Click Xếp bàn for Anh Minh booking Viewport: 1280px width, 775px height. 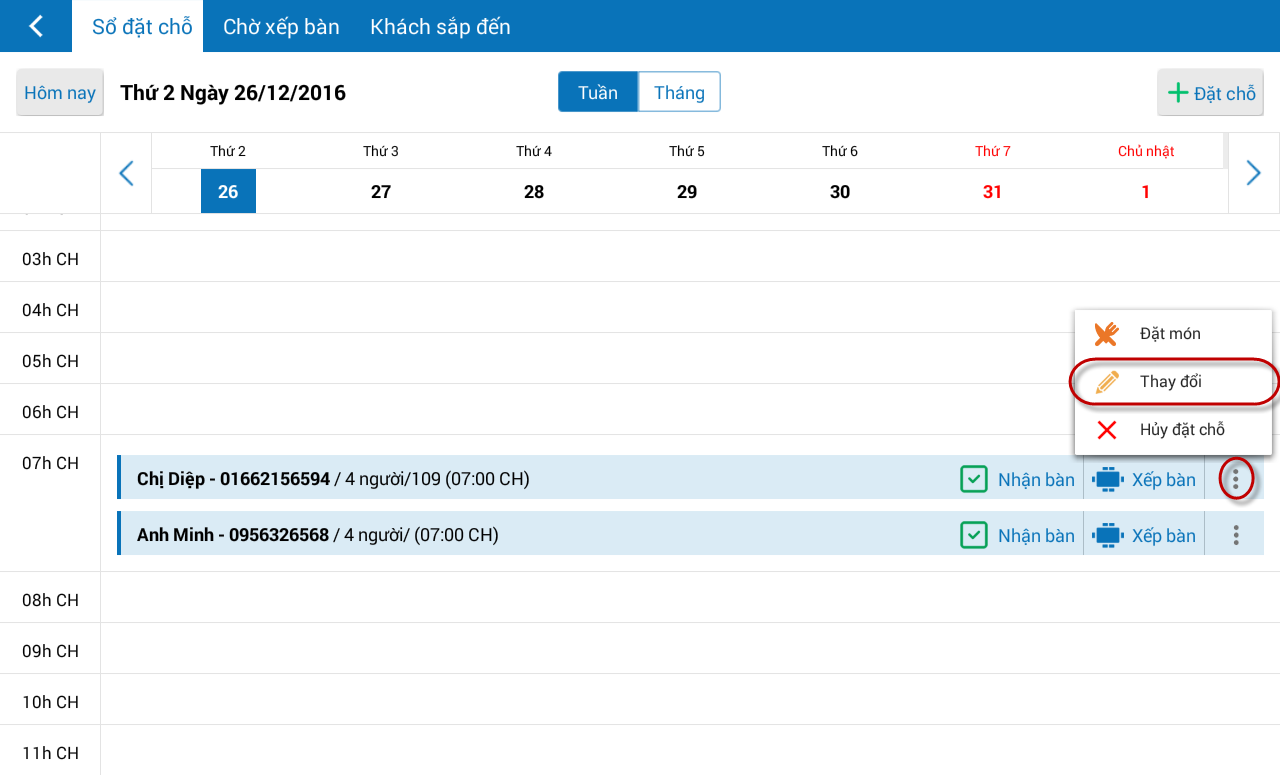point(1144,536)
